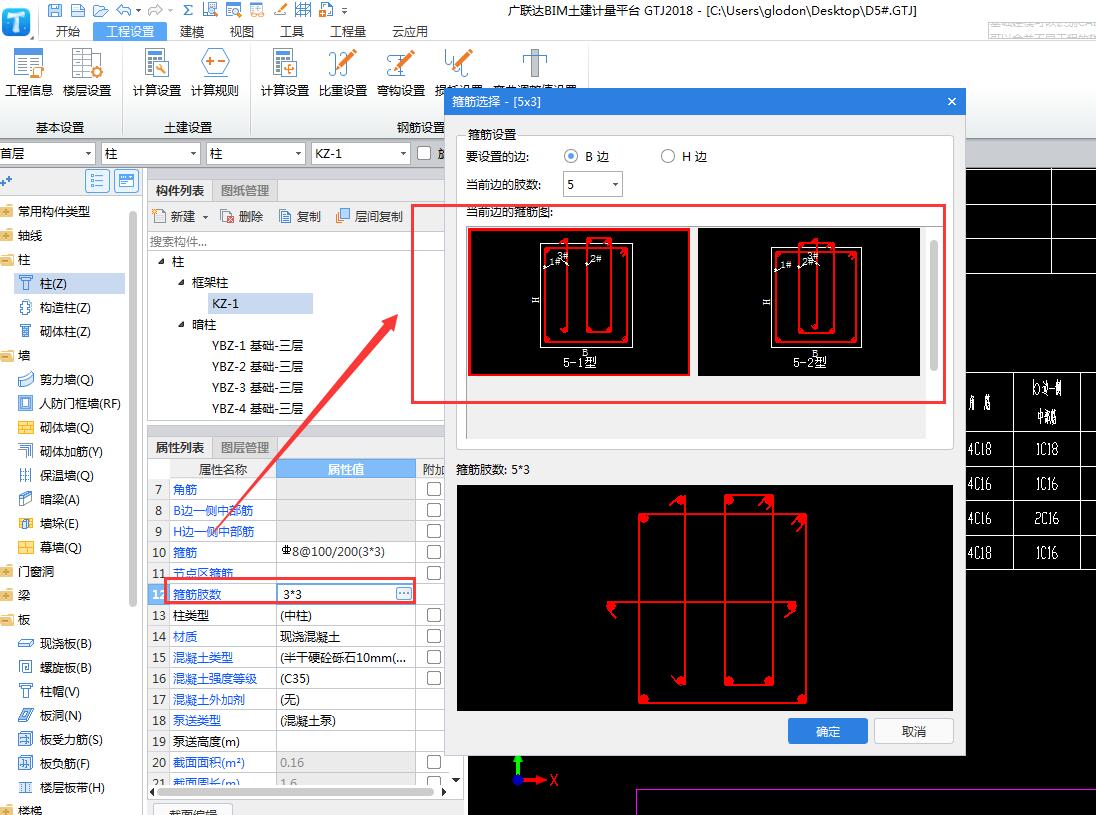Check 附加 box for 柱类型 row
The width and height of the screenshot is (1096, 815).
click(x=434, y=615)
